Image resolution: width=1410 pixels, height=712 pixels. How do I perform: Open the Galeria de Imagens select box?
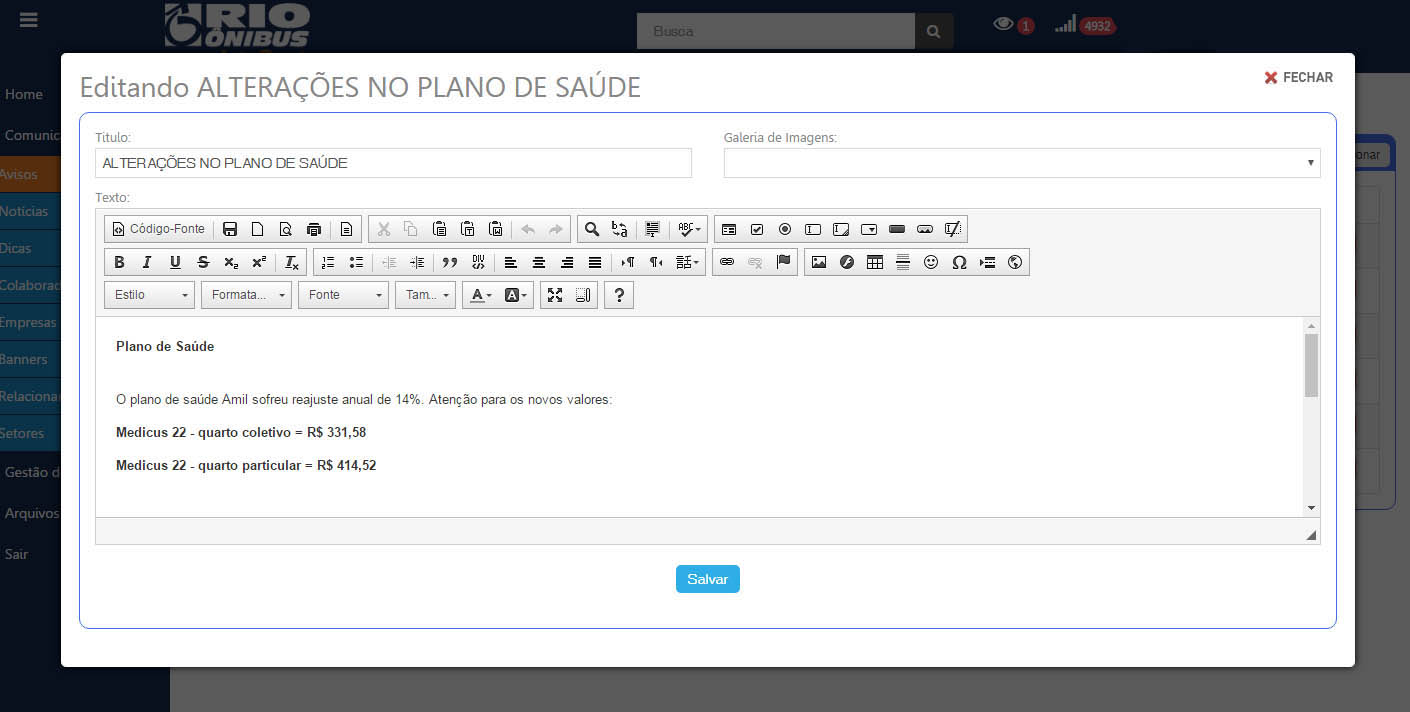pyautogui.click(x=1021, y=163)
